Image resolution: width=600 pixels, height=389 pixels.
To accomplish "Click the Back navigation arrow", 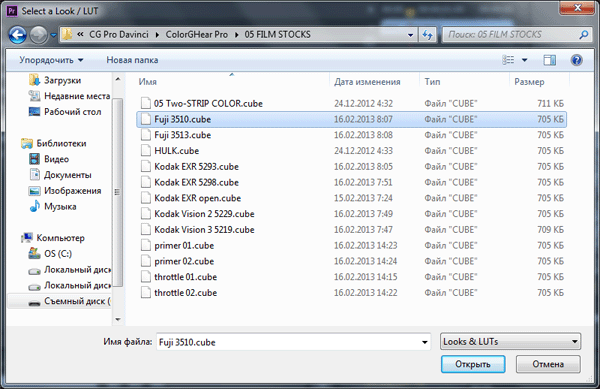I will pyautogui.click(x=17, y=35).
